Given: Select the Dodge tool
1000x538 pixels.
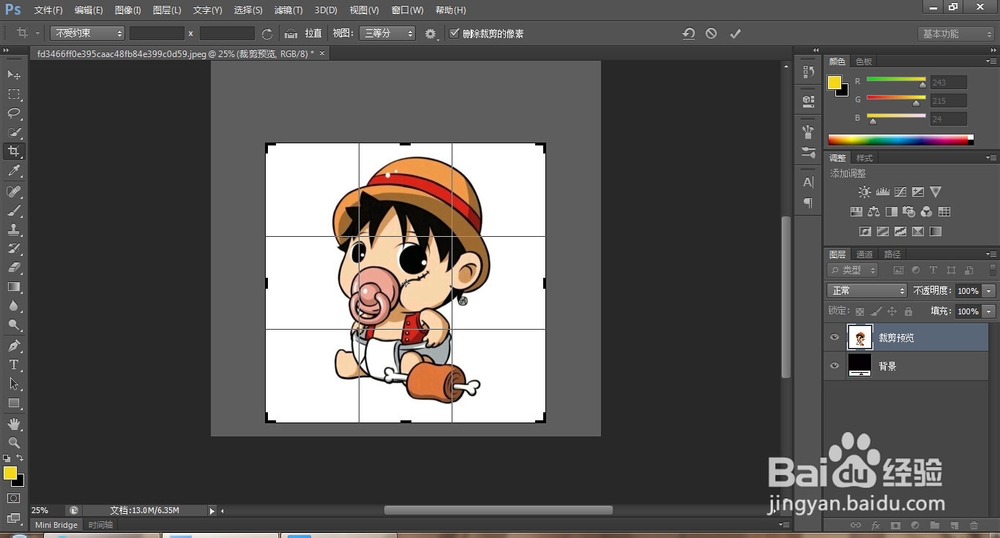Looking at the screenshot, I should (13, 325).
